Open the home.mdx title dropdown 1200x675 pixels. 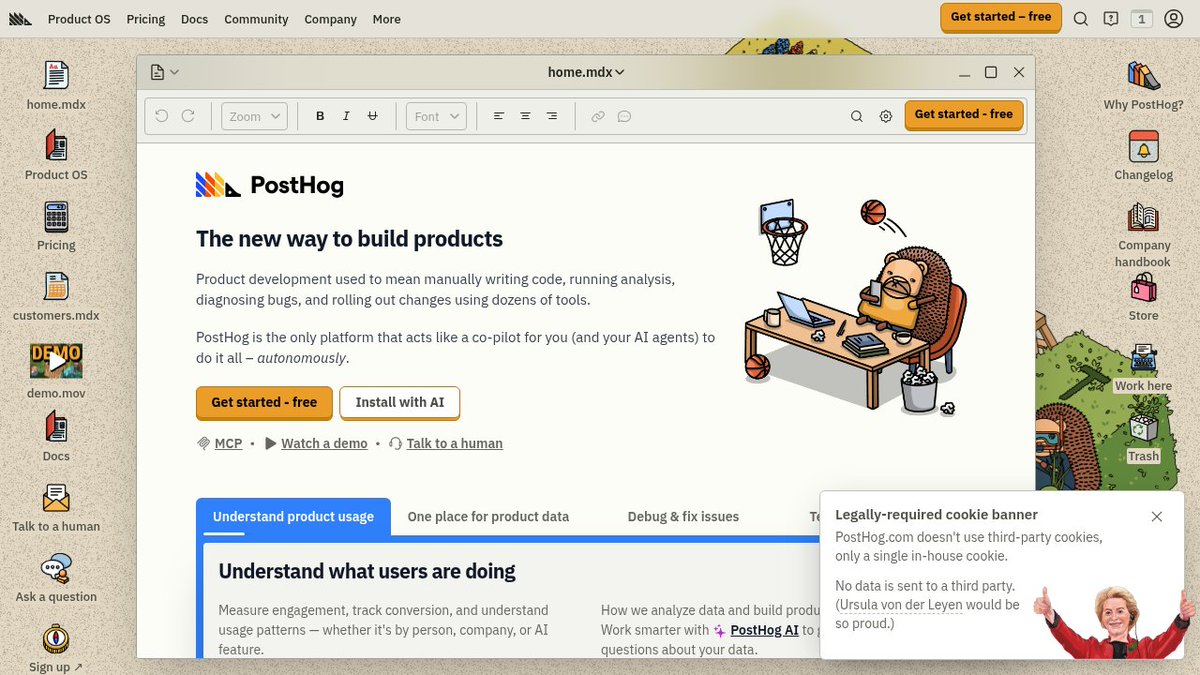click(586, 72)
